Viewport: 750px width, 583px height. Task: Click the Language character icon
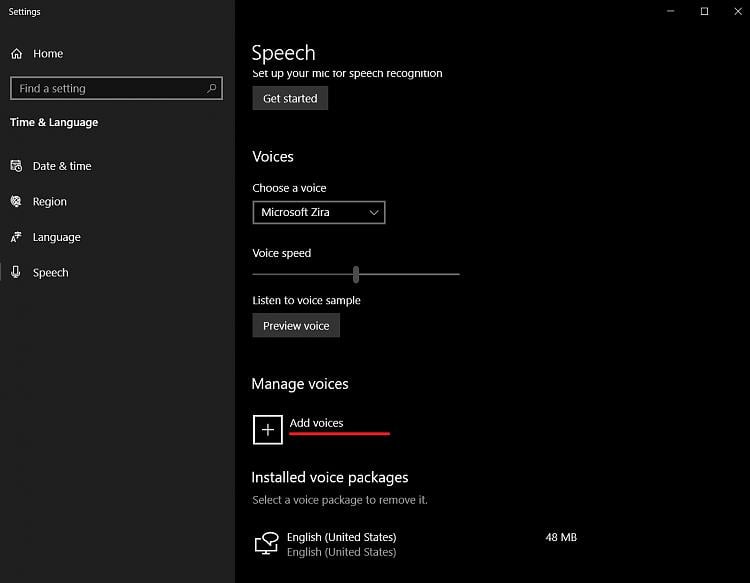coord(16,237)
